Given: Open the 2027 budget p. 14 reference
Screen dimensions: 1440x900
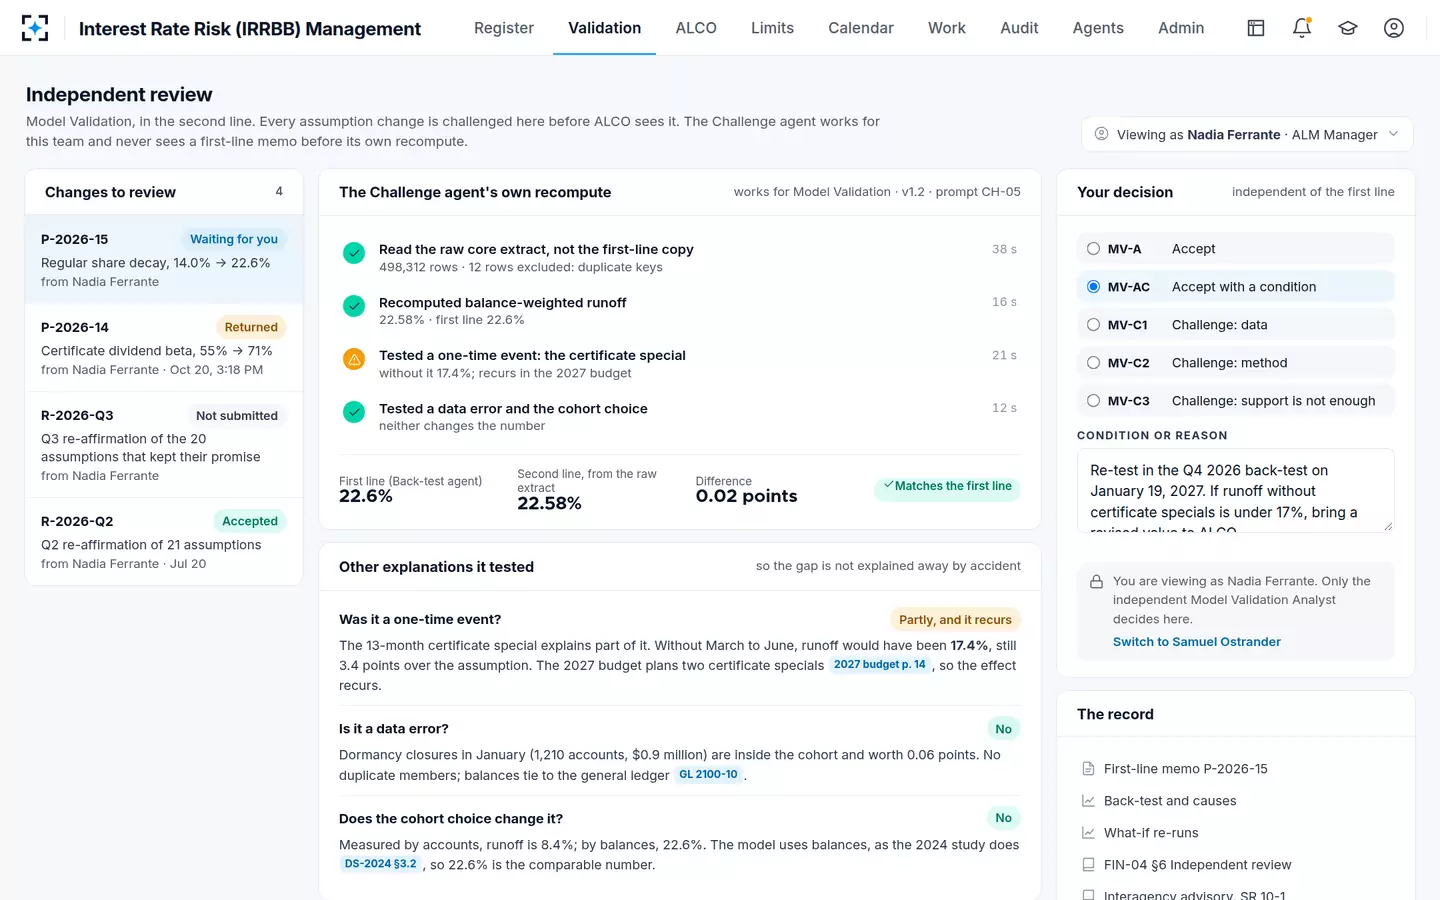Looking at the screenshot, I should point(880,665).
